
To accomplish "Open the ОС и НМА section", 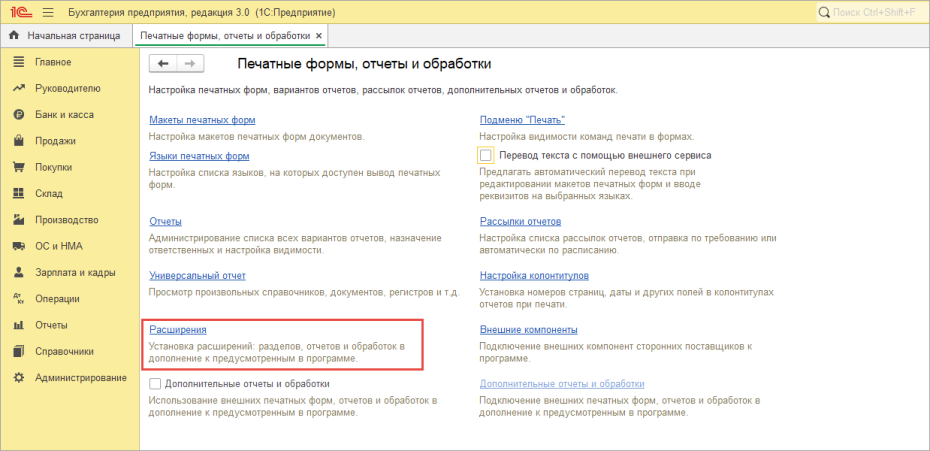I will 70,246.
